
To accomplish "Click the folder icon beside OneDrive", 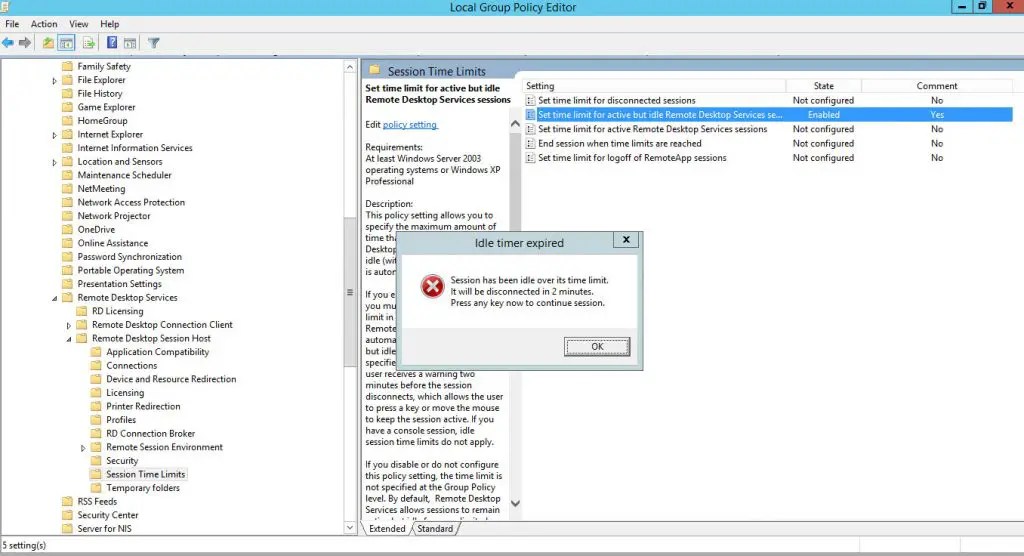I will 67,229.
